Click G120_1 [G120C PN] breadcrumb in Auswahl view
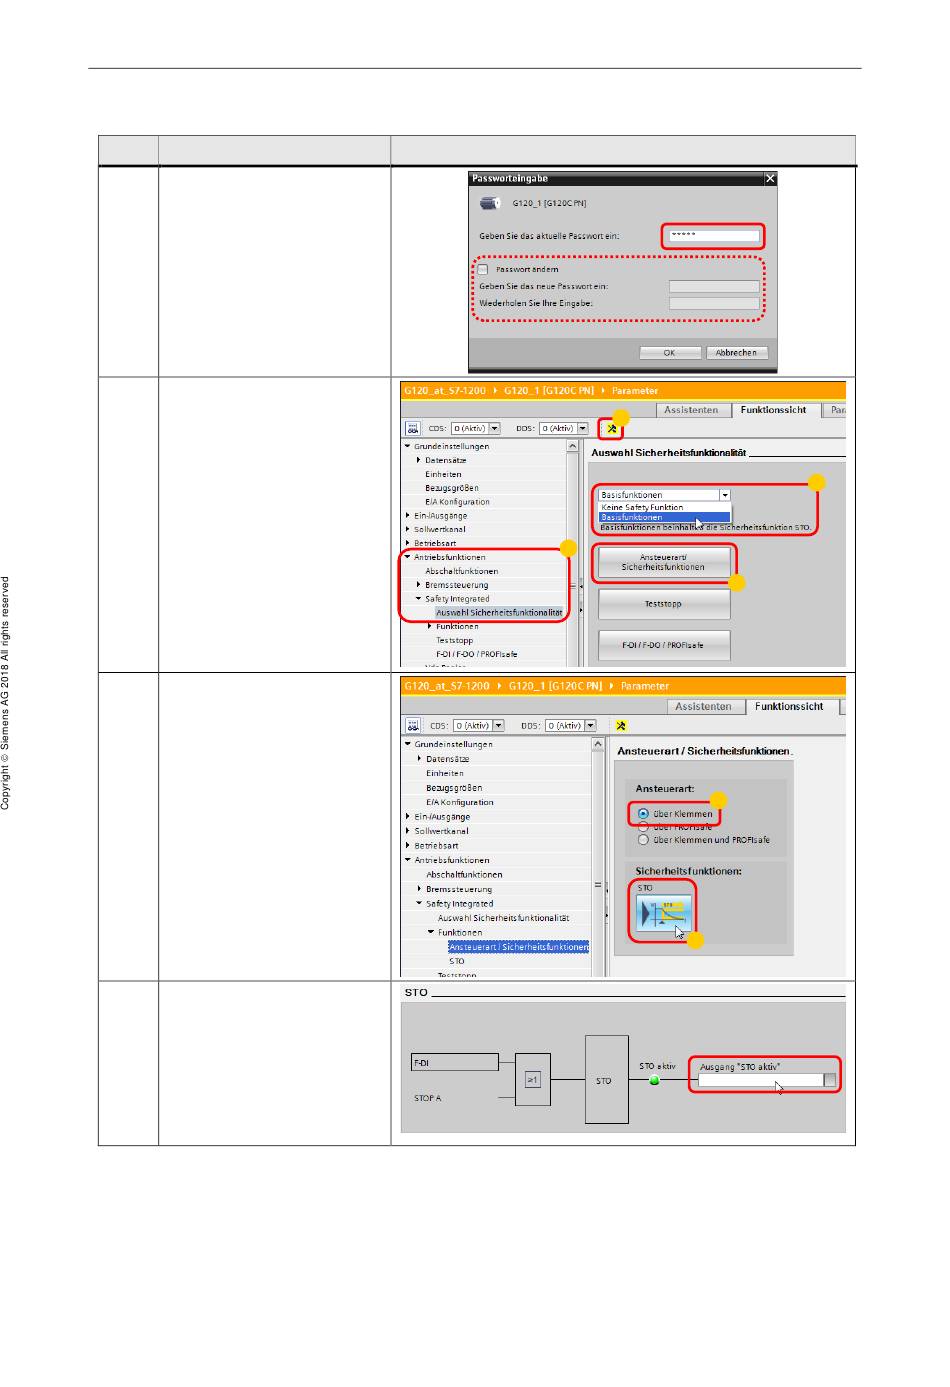This screenshot has height=1387, width=950. click(548, 391)
